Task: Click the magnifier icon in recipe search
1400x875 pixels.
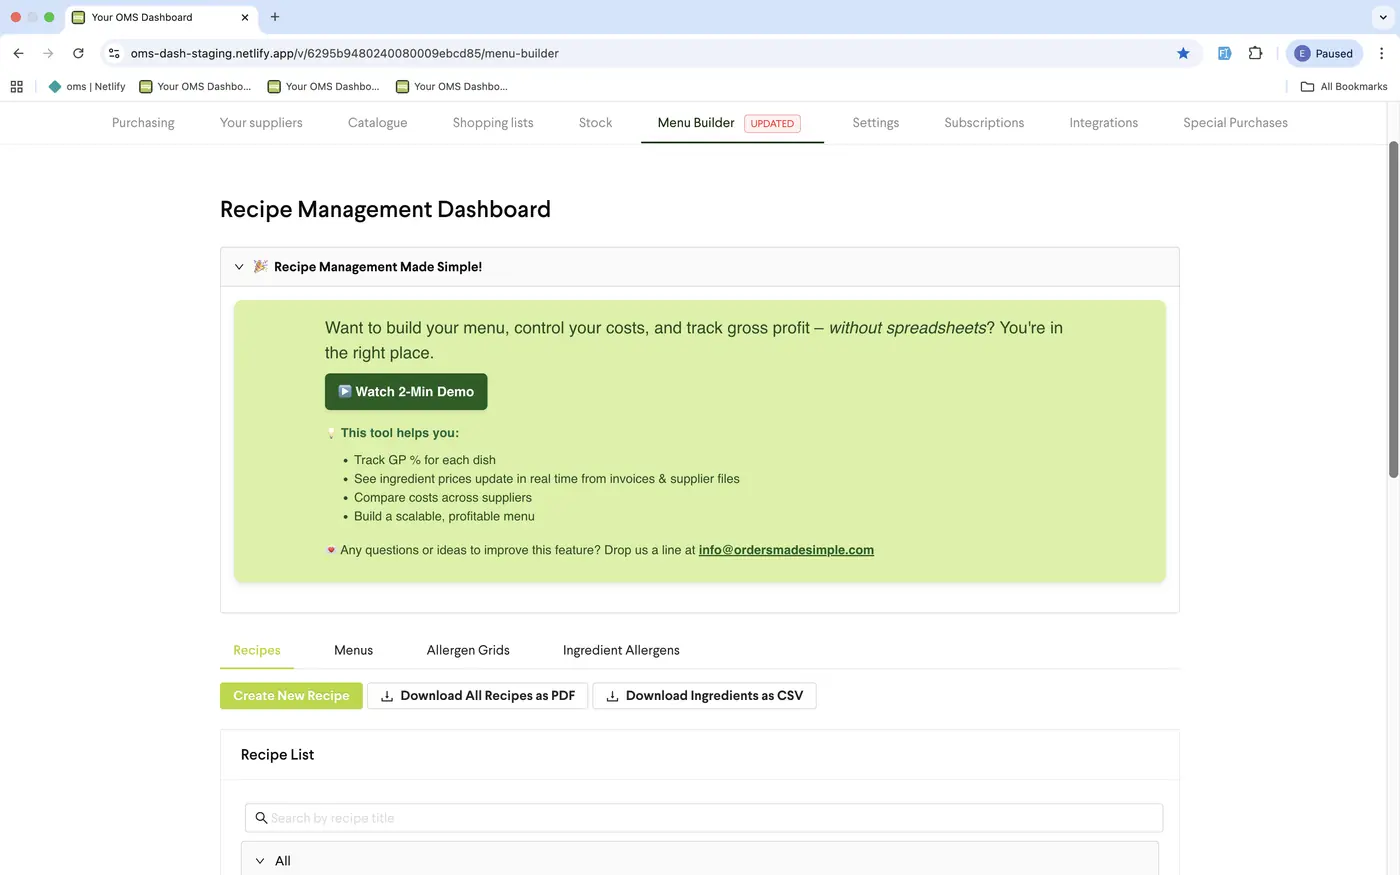Action: coord(261,818)
